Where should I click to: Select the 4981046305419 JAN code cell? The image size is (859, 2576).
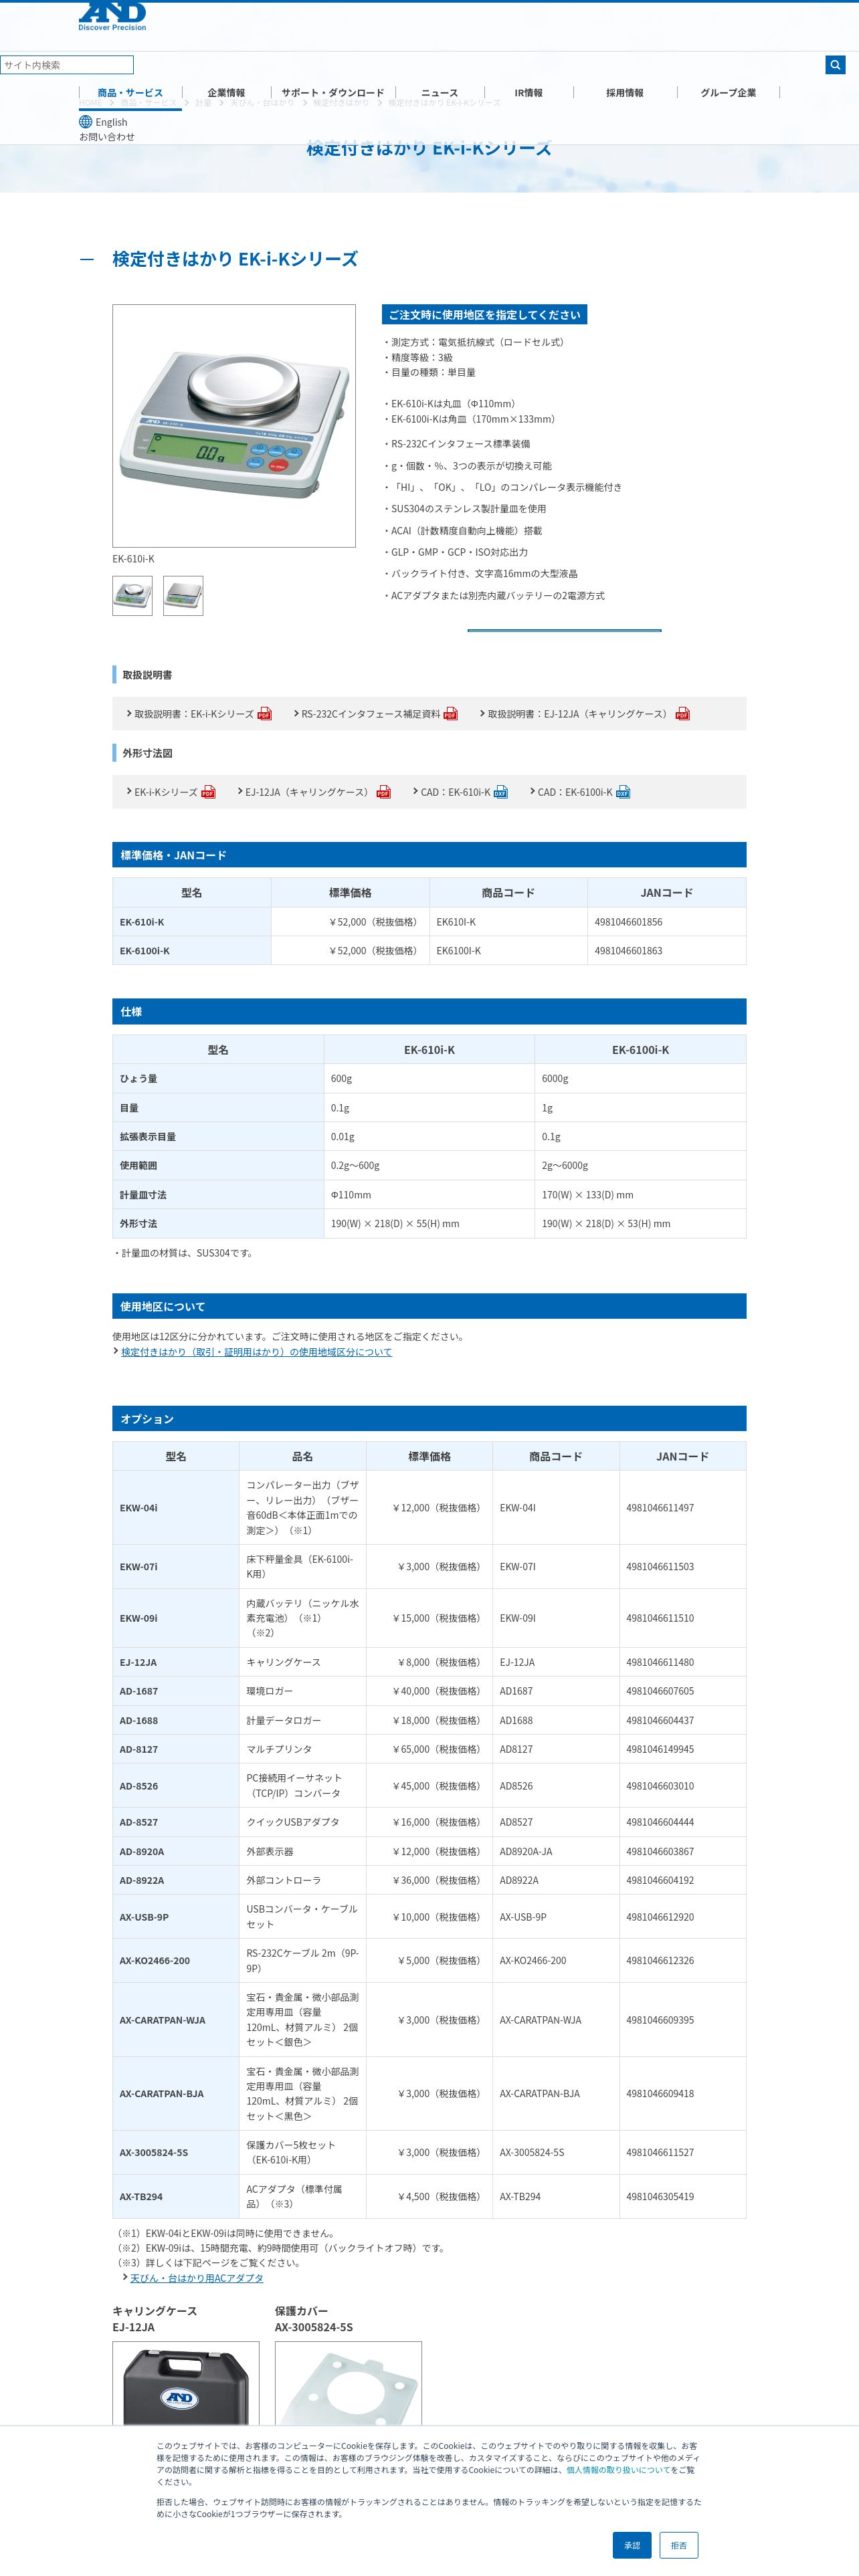coord(683,2197)
